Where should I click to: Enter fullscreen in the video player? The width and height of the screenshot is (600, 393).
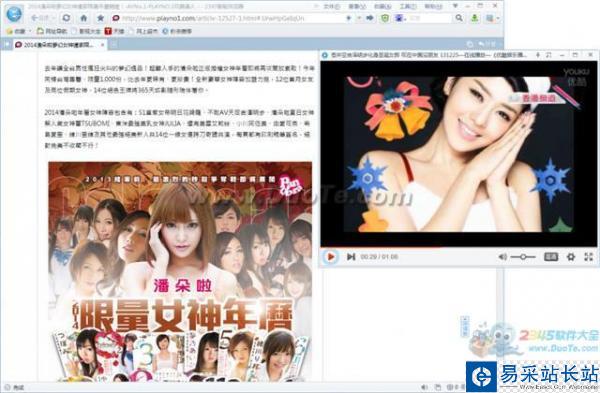pos(589,257)
